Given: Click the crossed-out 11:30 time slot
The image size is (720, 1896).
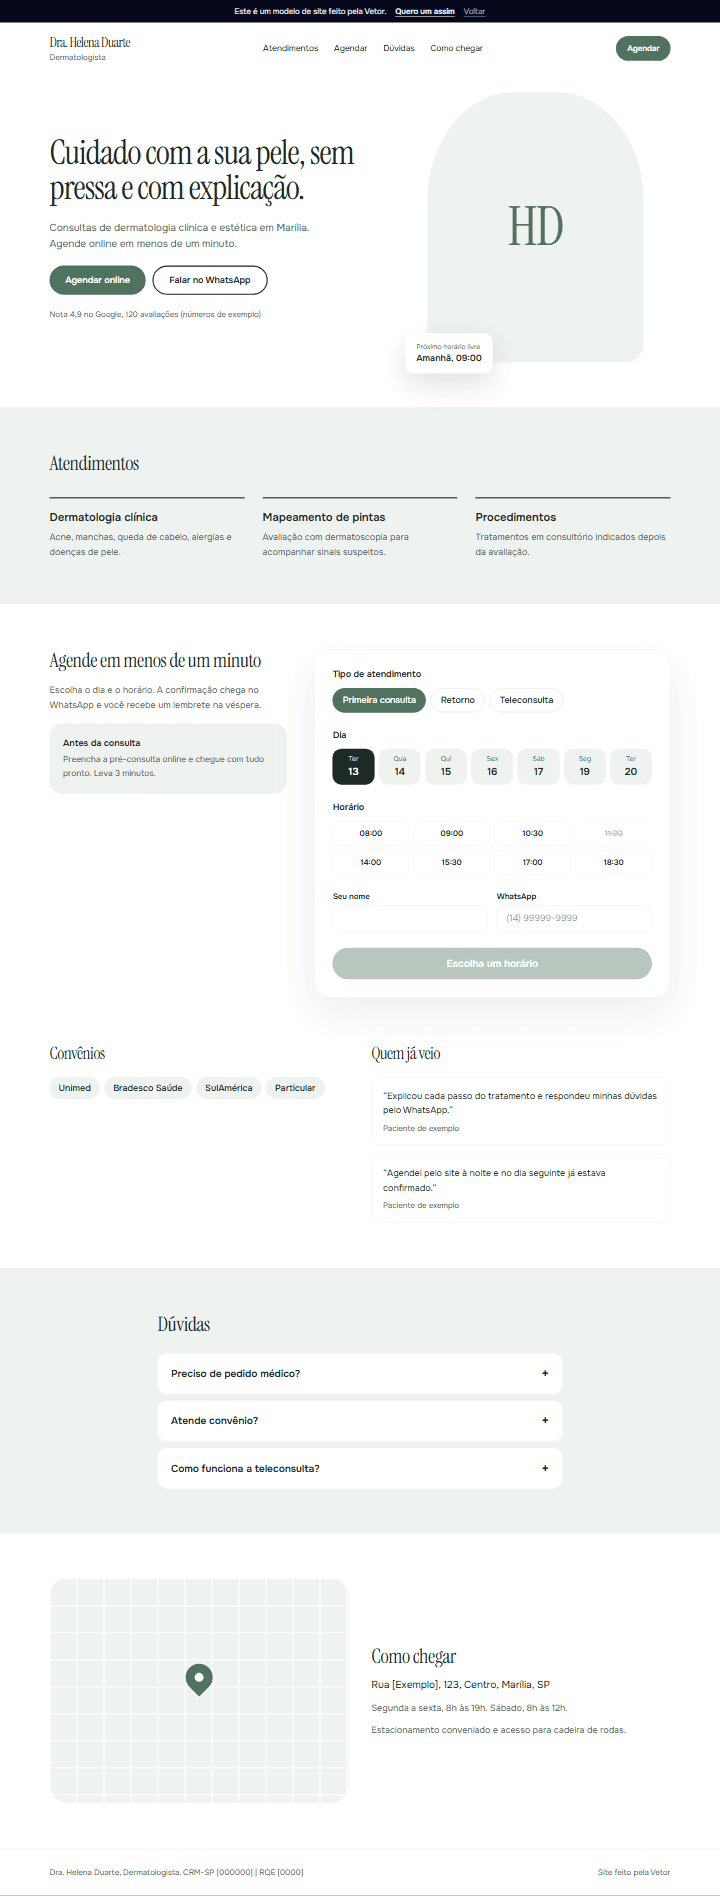Looking at the screenshot, I should tap(614, 833).
